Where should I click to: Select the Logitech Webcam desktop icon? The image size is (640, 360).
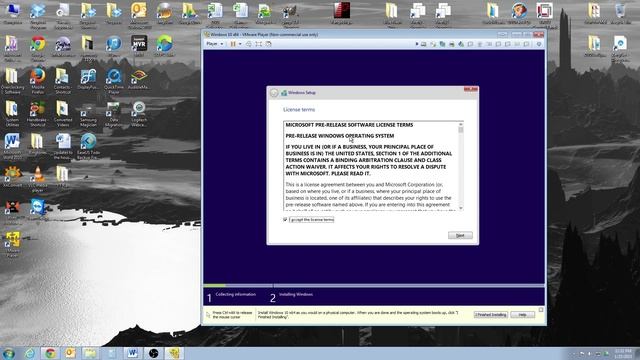pos(139,114)
